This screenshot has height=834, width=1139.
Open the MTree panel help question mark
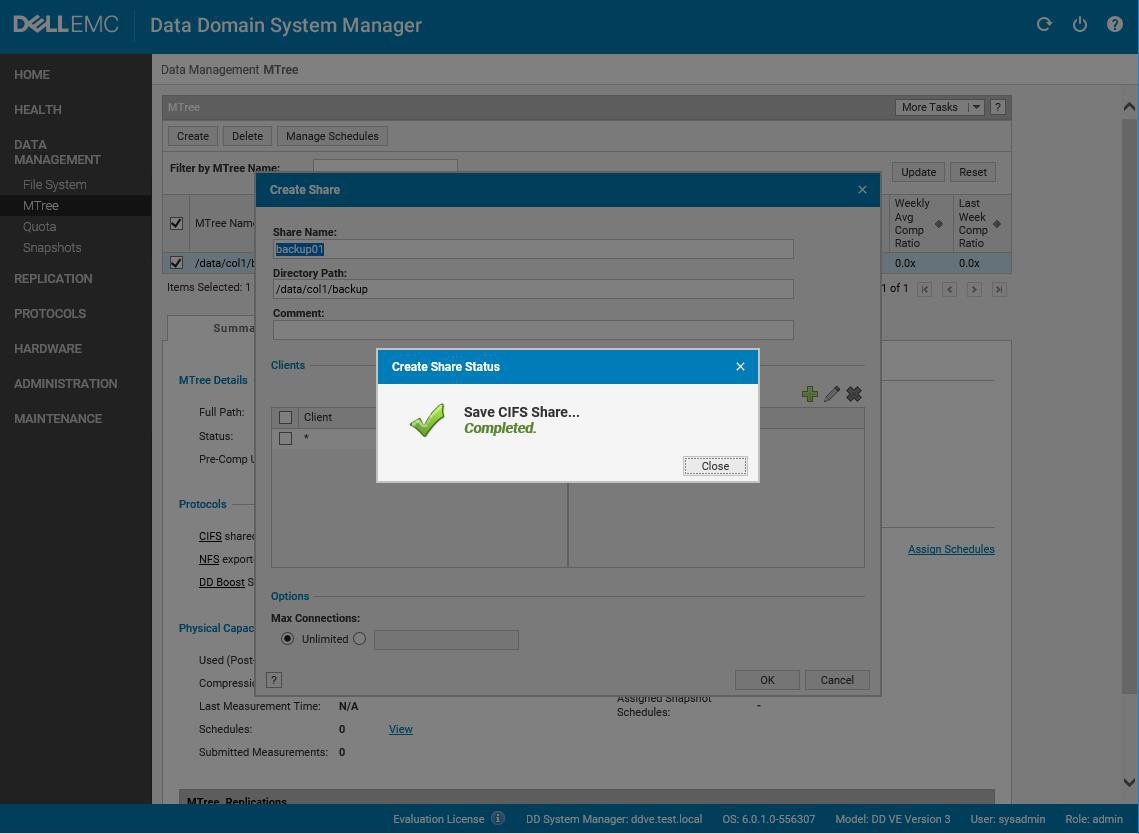(x=997, y=107)
